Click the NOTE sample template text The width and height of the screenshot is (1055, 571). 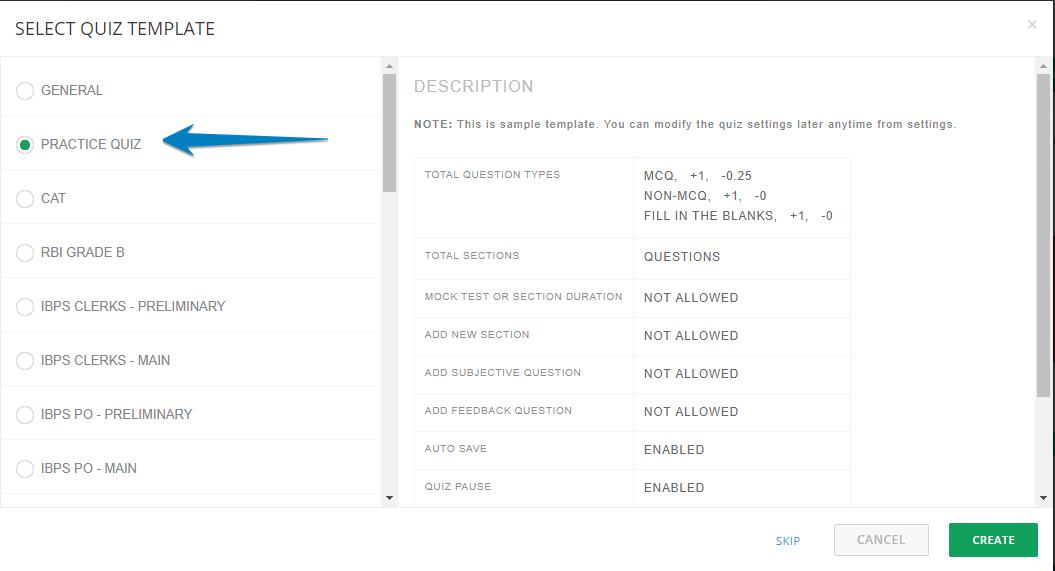[x=685, y=124]
